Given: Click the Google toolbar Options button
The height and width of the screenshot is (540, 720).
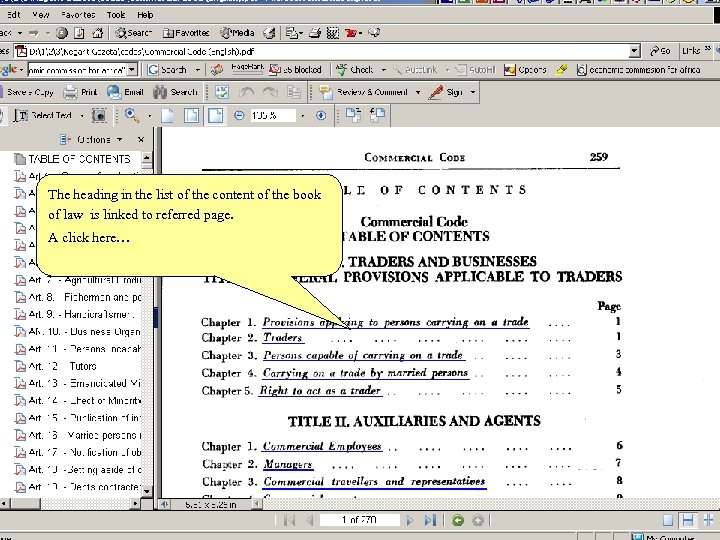Looking at the screenshot, I should 525,70.
